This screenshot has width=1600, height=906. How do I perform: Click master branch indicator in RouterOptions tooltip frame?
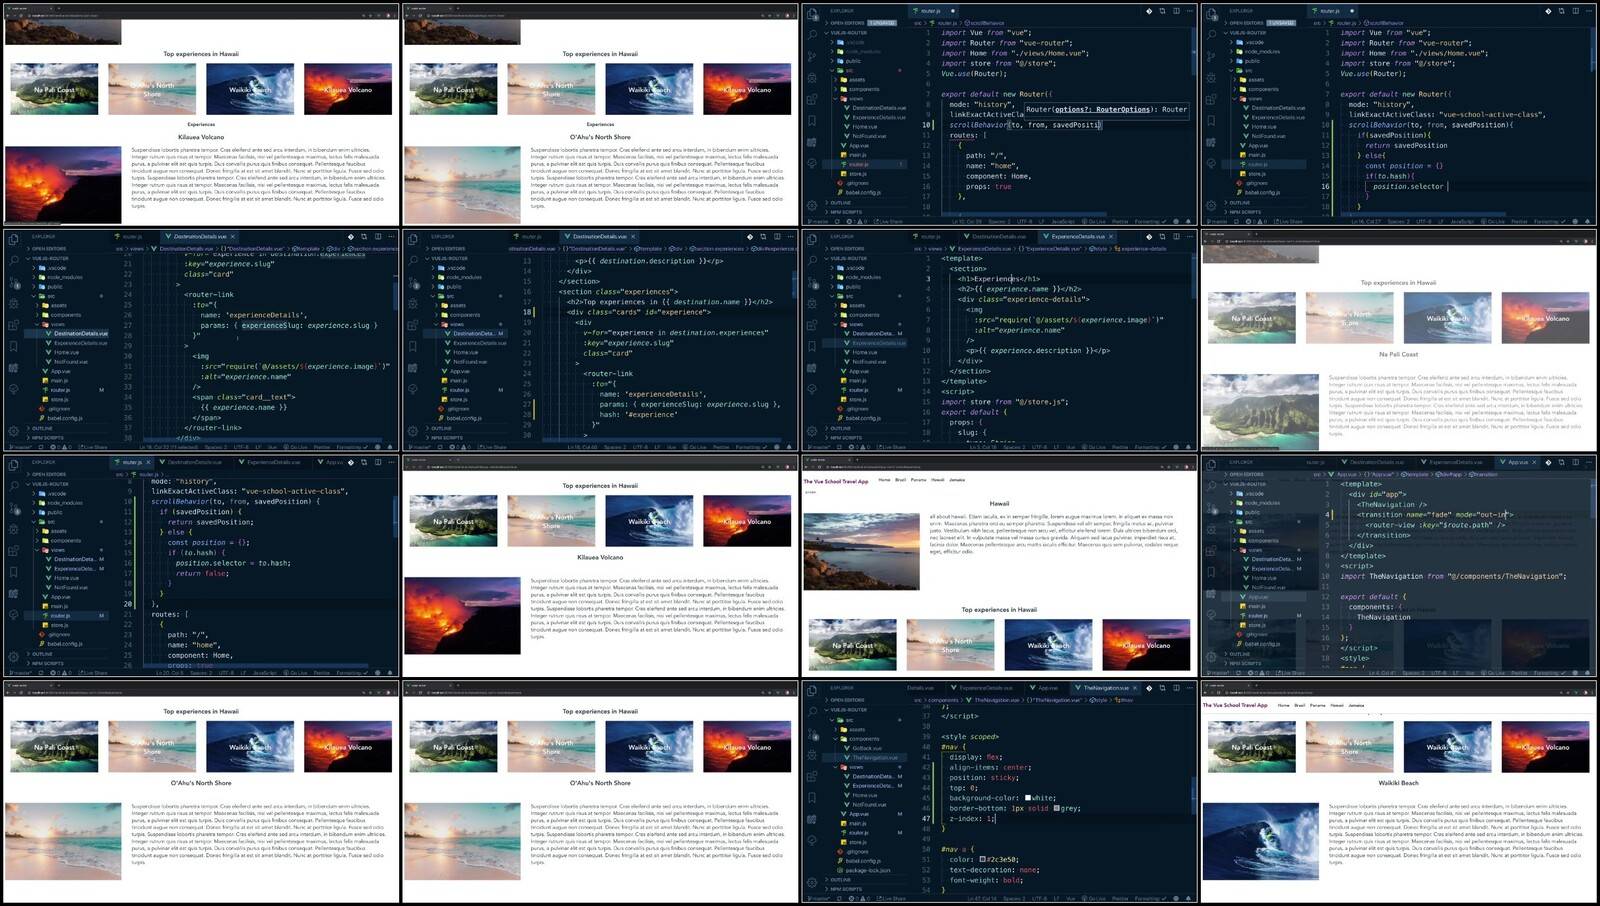tap(818, 222)
